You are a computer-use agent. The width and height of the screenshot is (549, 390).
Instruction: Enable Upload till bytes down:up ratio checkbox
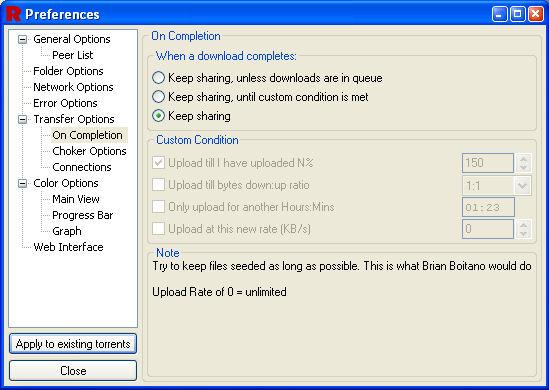159,185
